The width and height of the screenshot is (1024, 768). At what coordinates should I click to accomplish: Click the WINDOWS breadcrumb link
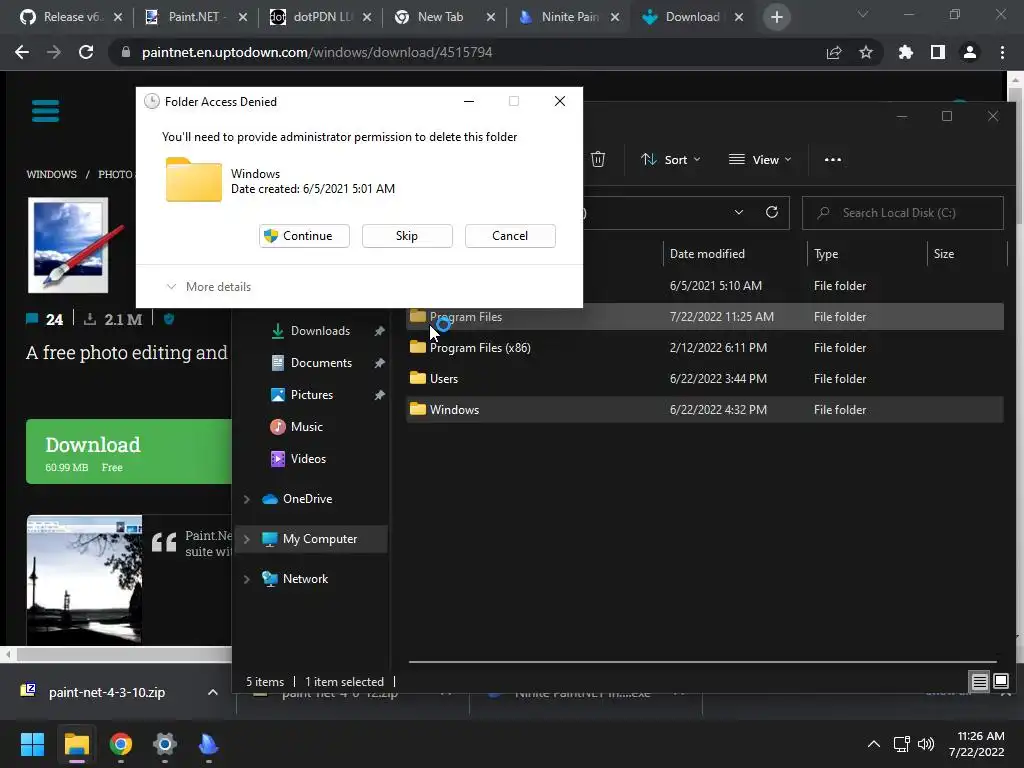point(52,174)
